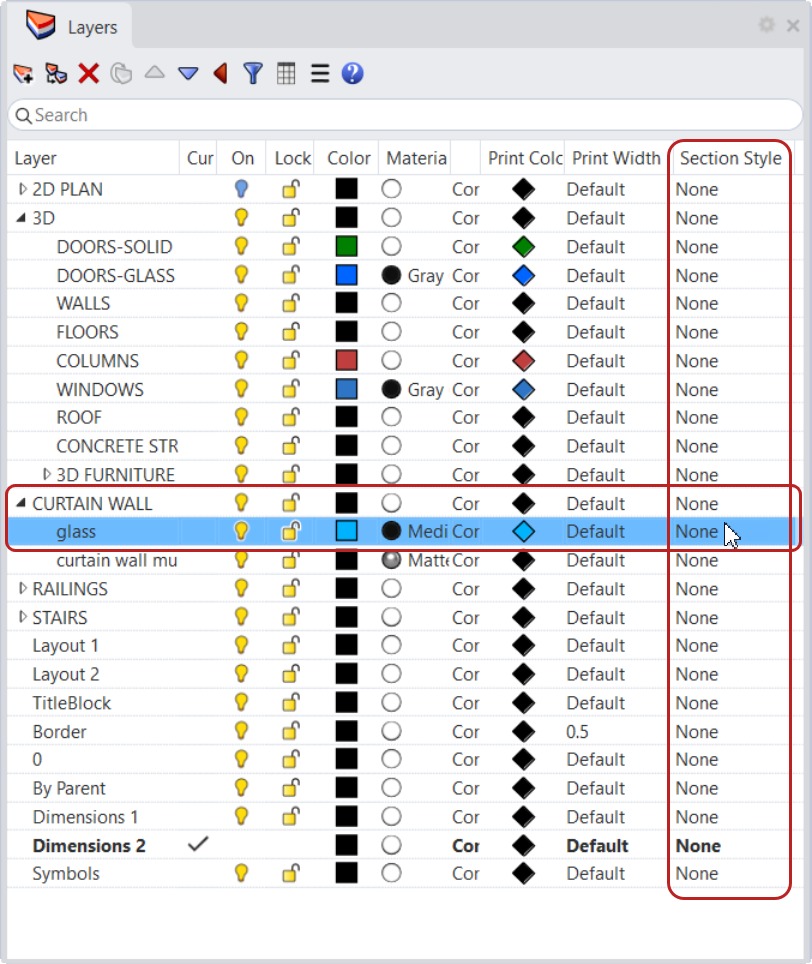Click the red Move Up One Parent arrow
The width and height of the screenshot is (812, 964).
point(220,73)
